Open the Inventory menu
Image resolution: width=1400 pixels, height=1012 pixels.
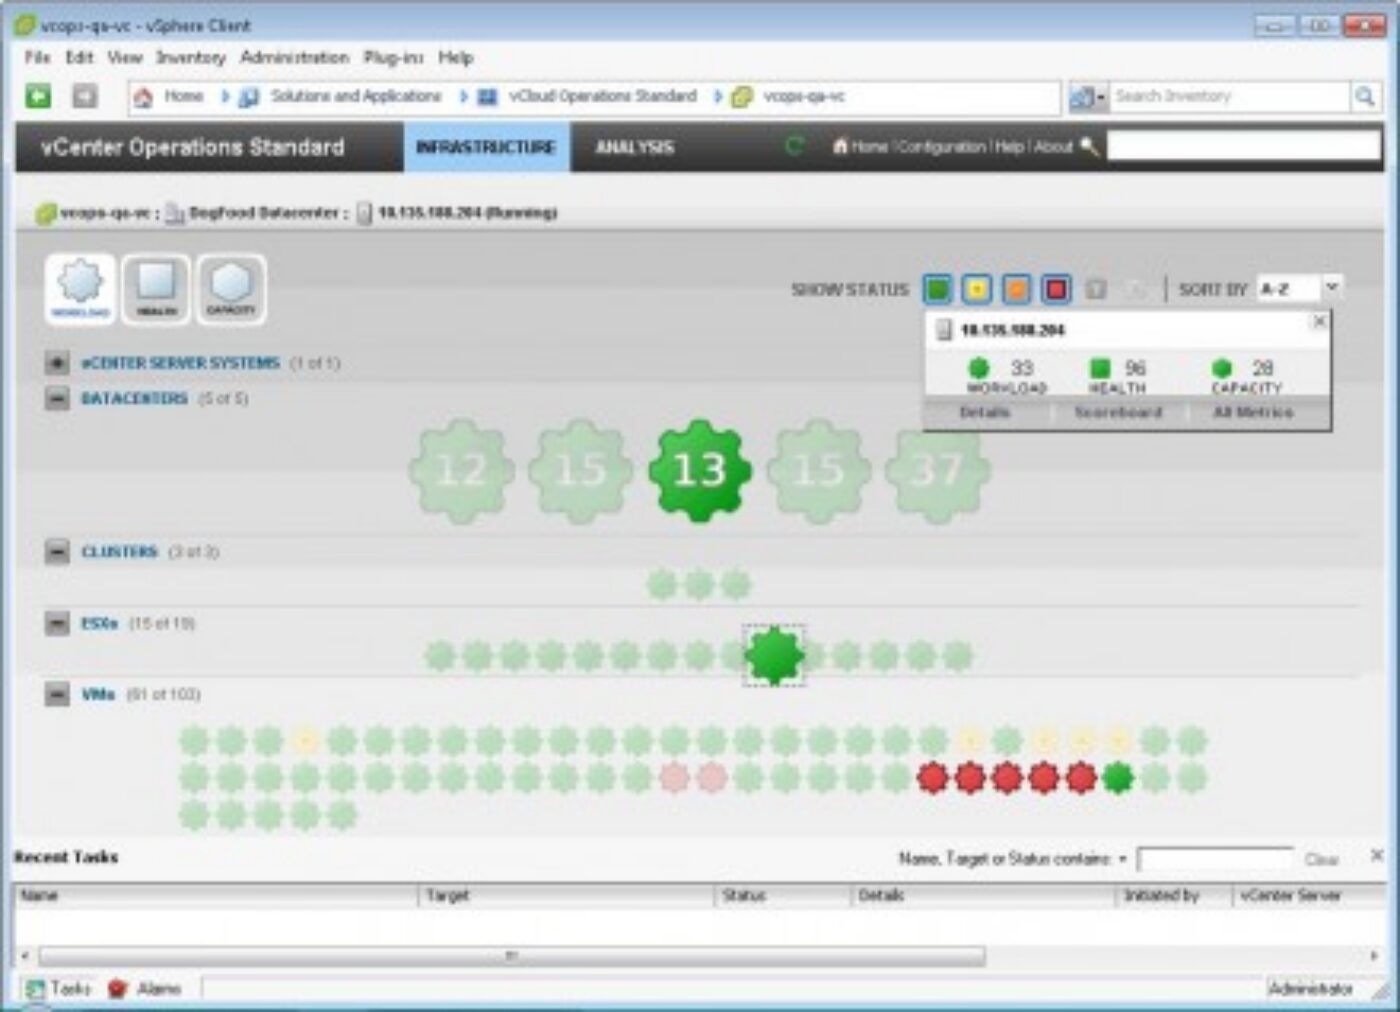(x=190, y=57)
